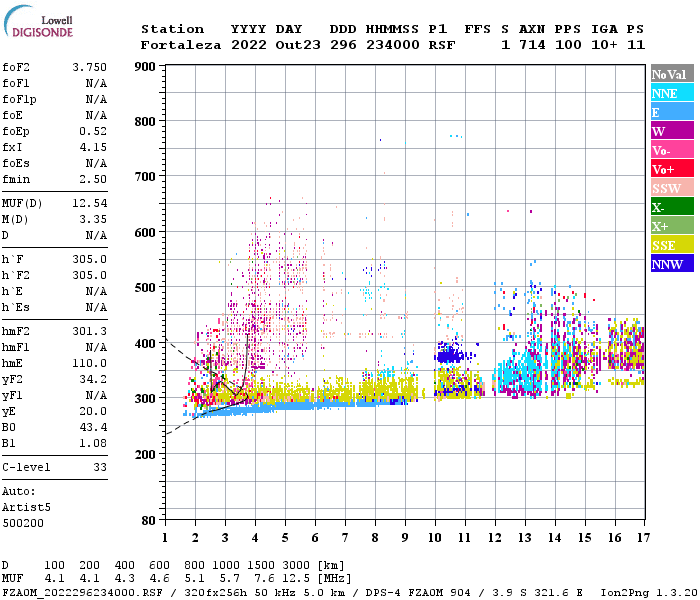Click the AXN value 714
The height and width of the screenshot is (600, 700).
532,45
